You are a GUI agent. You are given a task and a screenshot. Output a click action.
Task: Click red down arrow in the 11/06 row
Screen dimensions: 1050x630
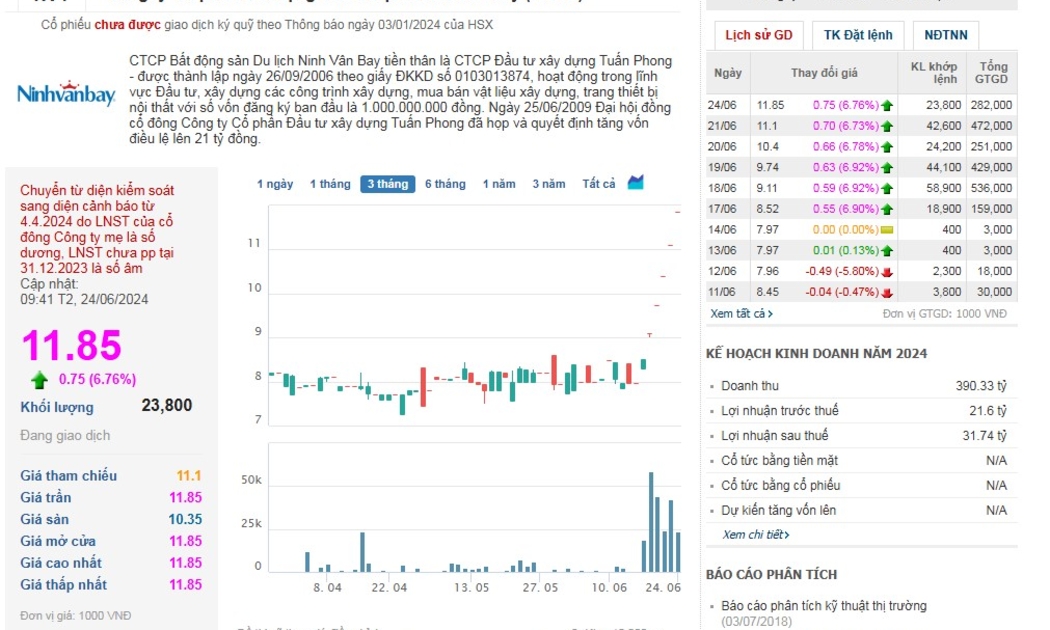(887, 293)
